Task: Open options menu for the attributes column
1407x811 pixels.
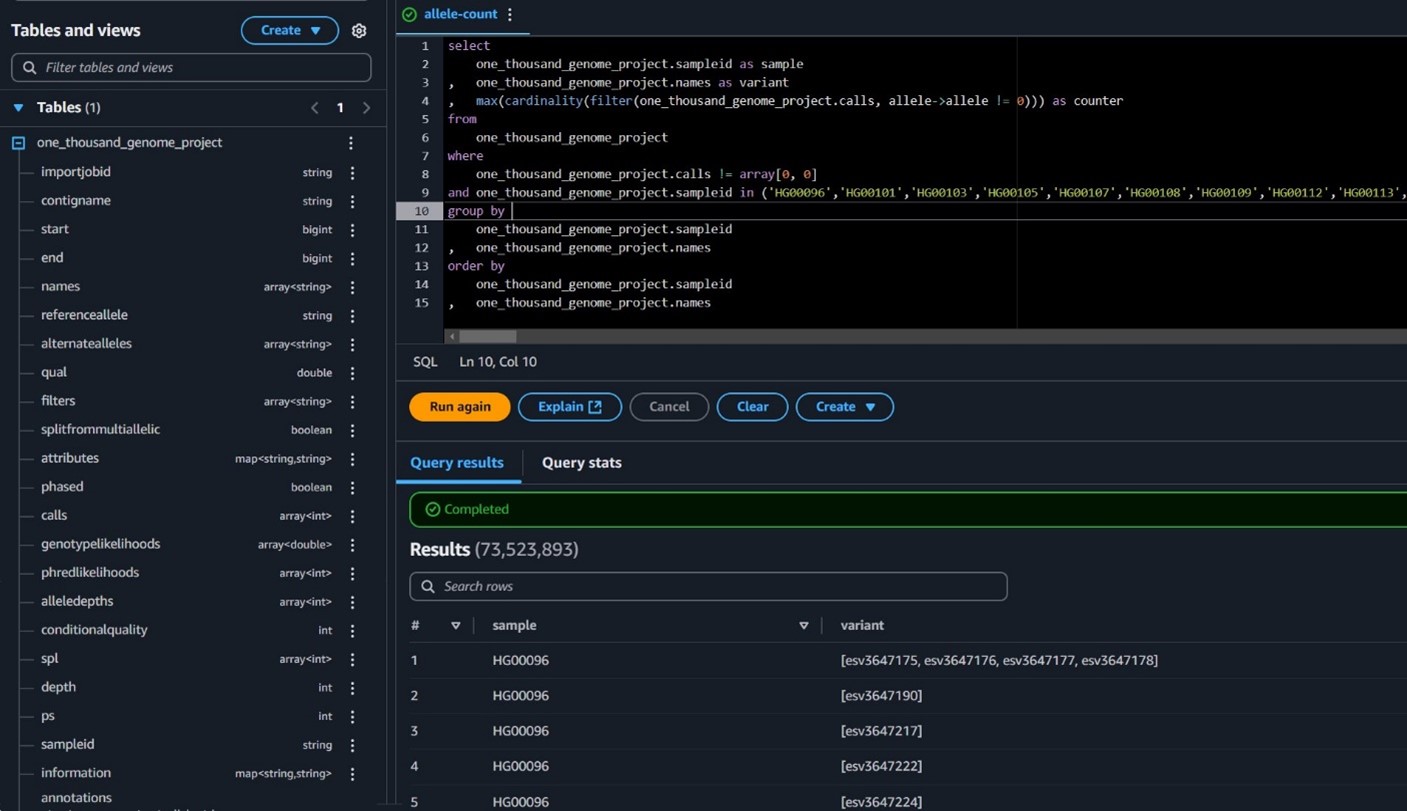Action: 352,458
